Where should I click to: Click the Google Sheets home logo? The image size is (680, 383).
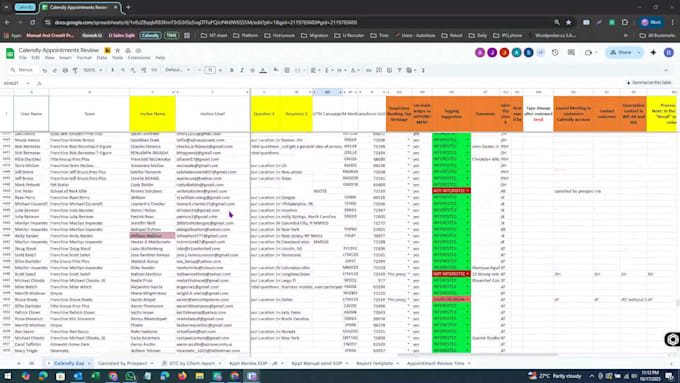[10, 53]
